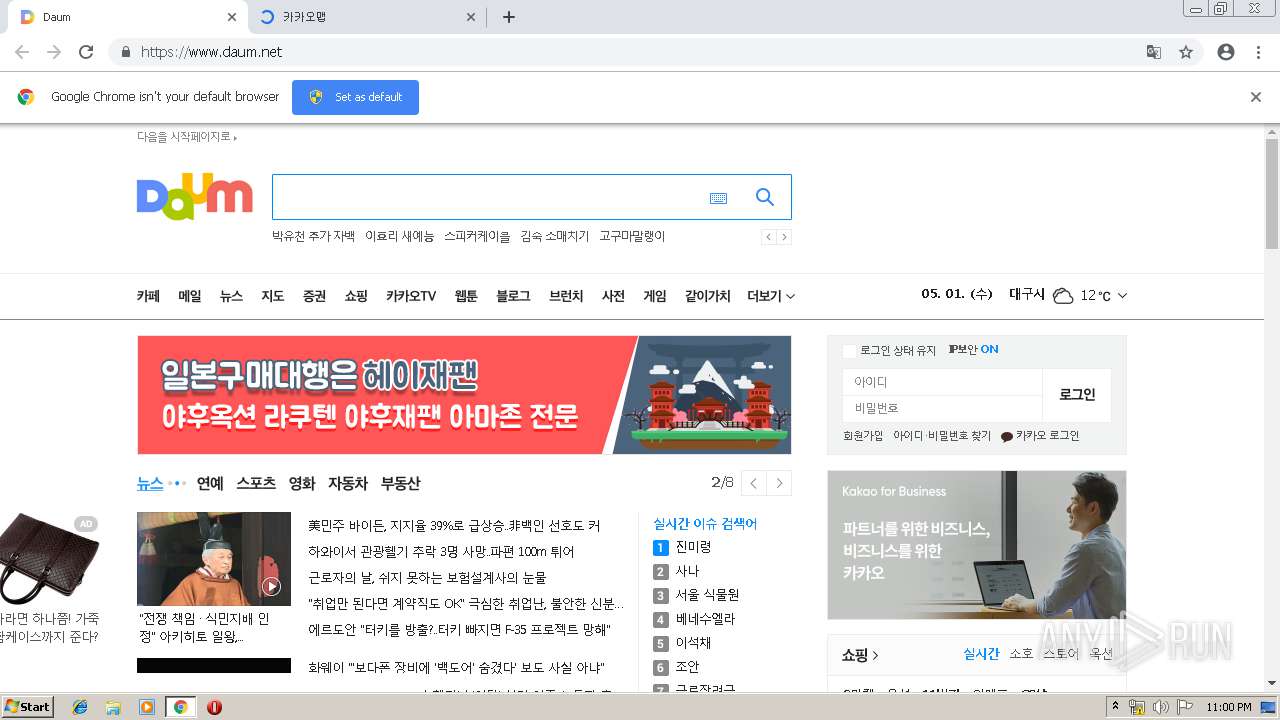Open the on-screen keyboard icon in search box
This screenshot has width=1280, height=720.
(718, 198)
